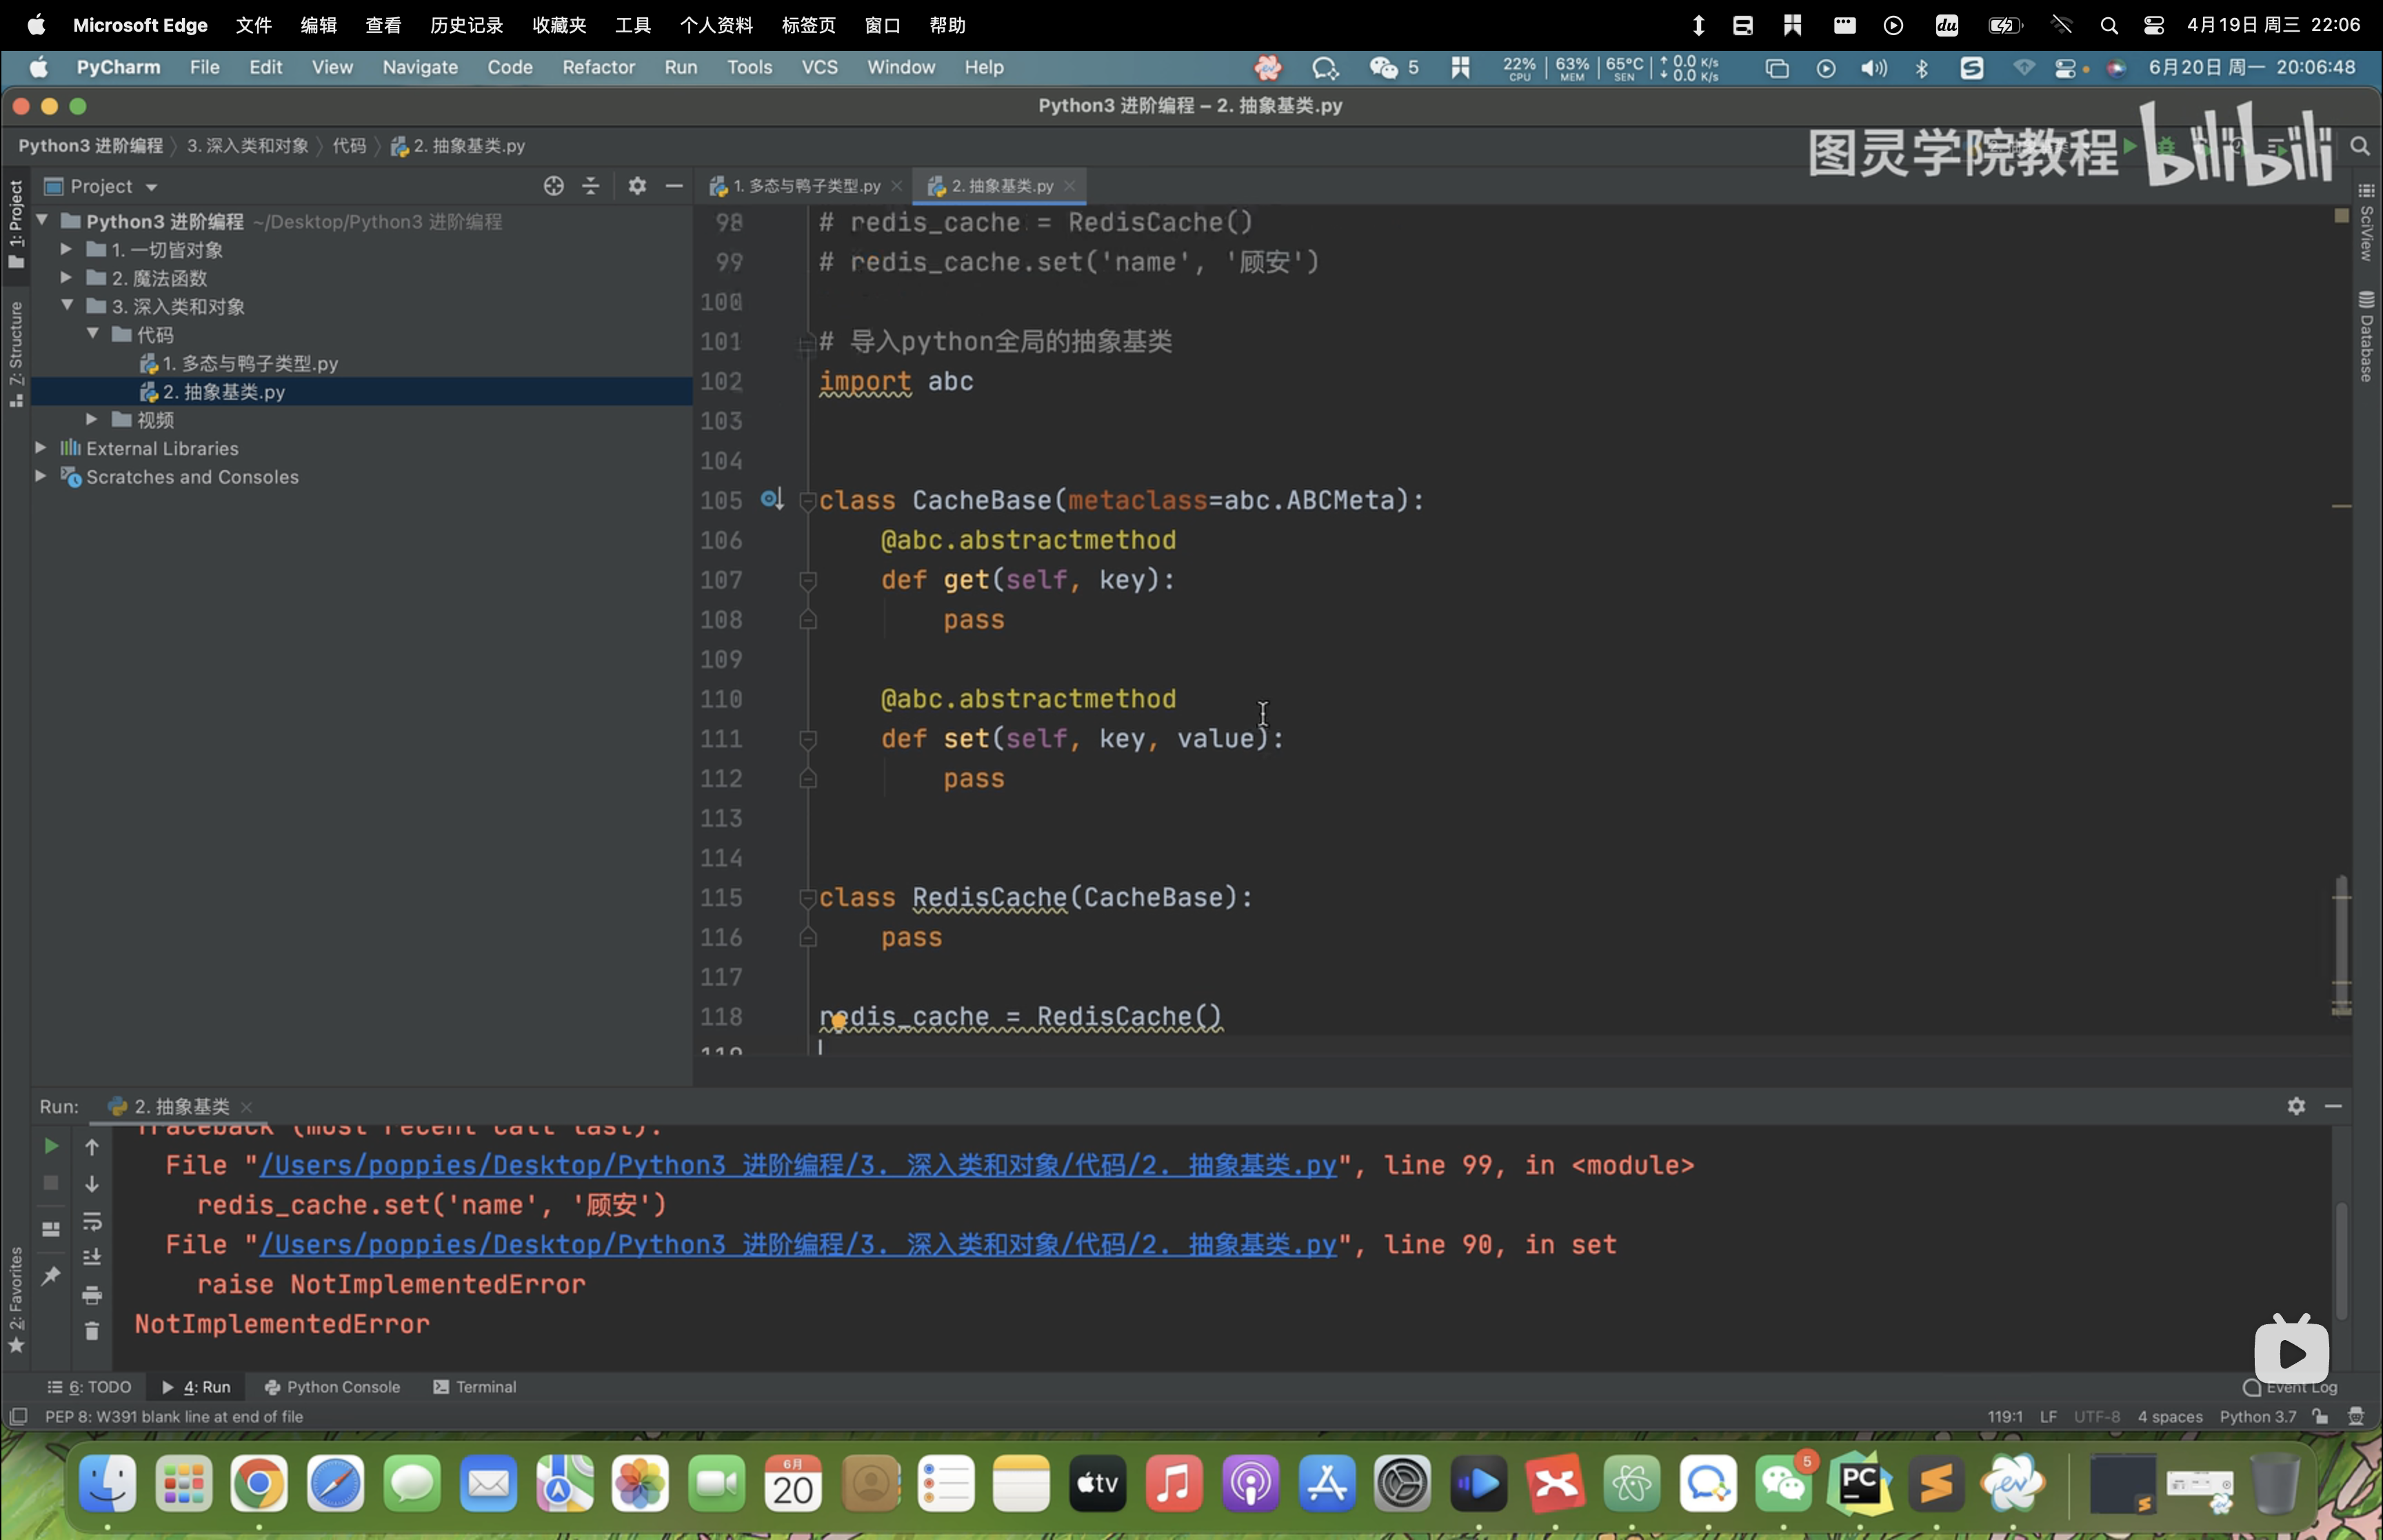Collapse the 3. 深入类和对象 folder
This screenshot has height=1540, width=2383.
tap(67, 305)
